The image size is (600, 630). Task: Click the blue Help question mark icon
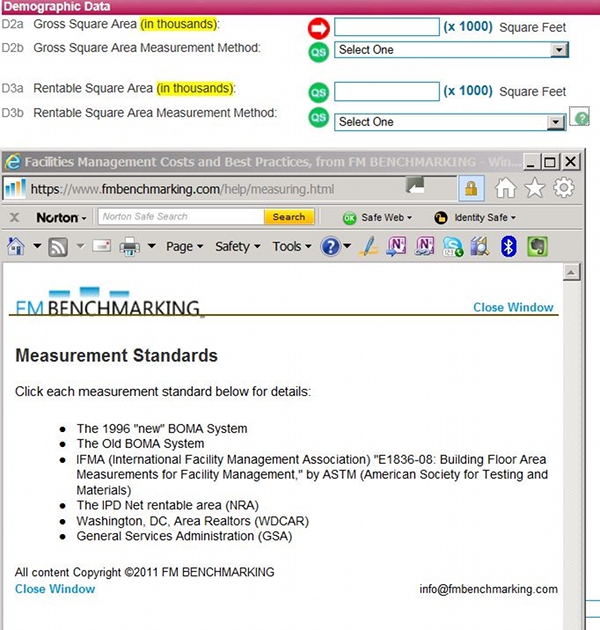click(x=330, y=246)
